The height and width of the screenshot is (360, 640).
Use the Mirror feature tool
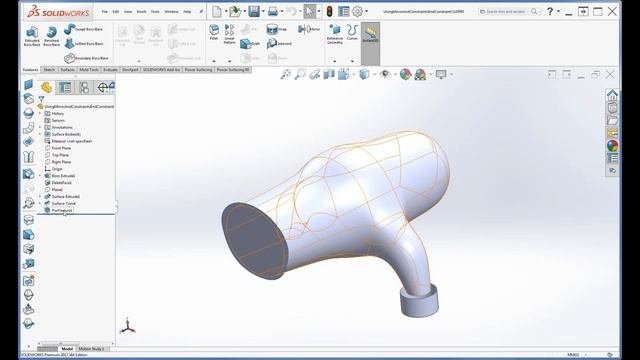tap(309, 29)
